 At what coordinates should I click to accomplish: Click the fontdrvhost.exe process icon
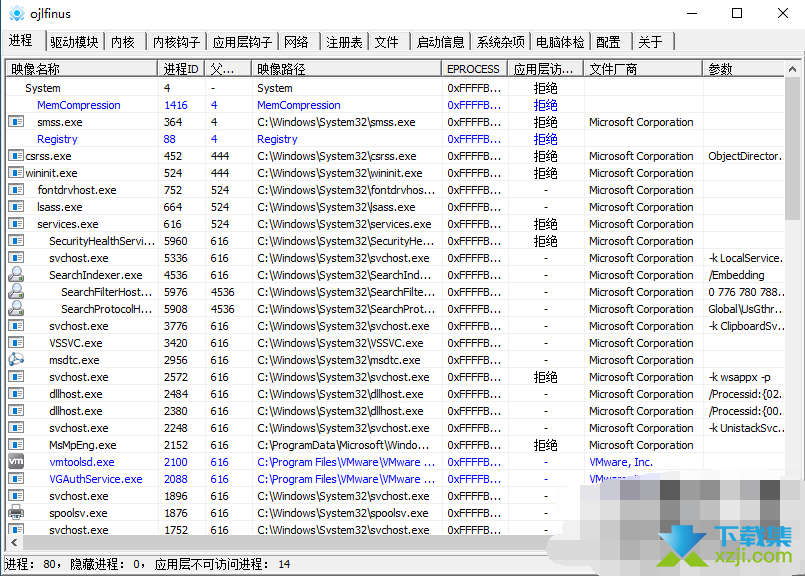pos(16,189)
